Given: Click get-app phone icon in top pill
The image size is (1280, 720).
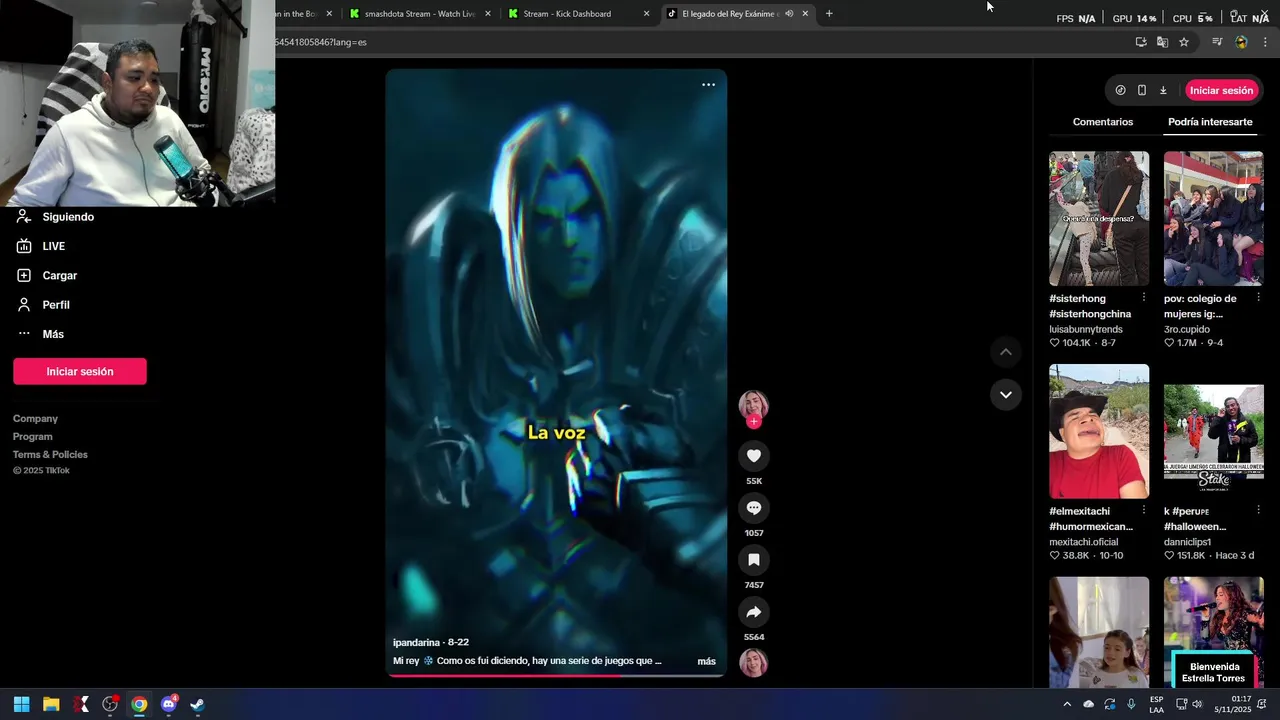Looking at the screenshot, I should 1142,90.
